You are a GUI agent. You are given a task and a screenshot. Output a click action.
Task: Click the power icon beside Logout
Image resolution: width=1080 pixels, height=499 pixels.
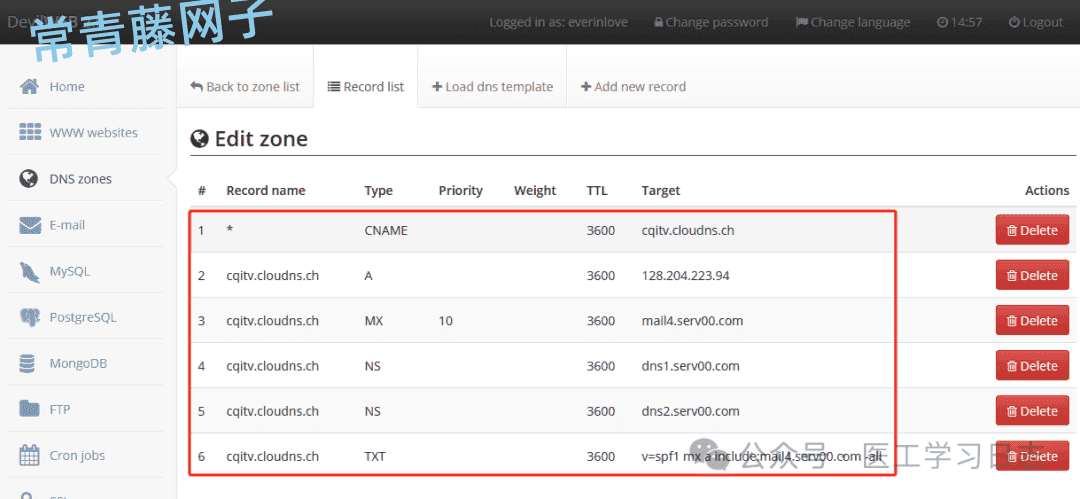point(1014,22)
